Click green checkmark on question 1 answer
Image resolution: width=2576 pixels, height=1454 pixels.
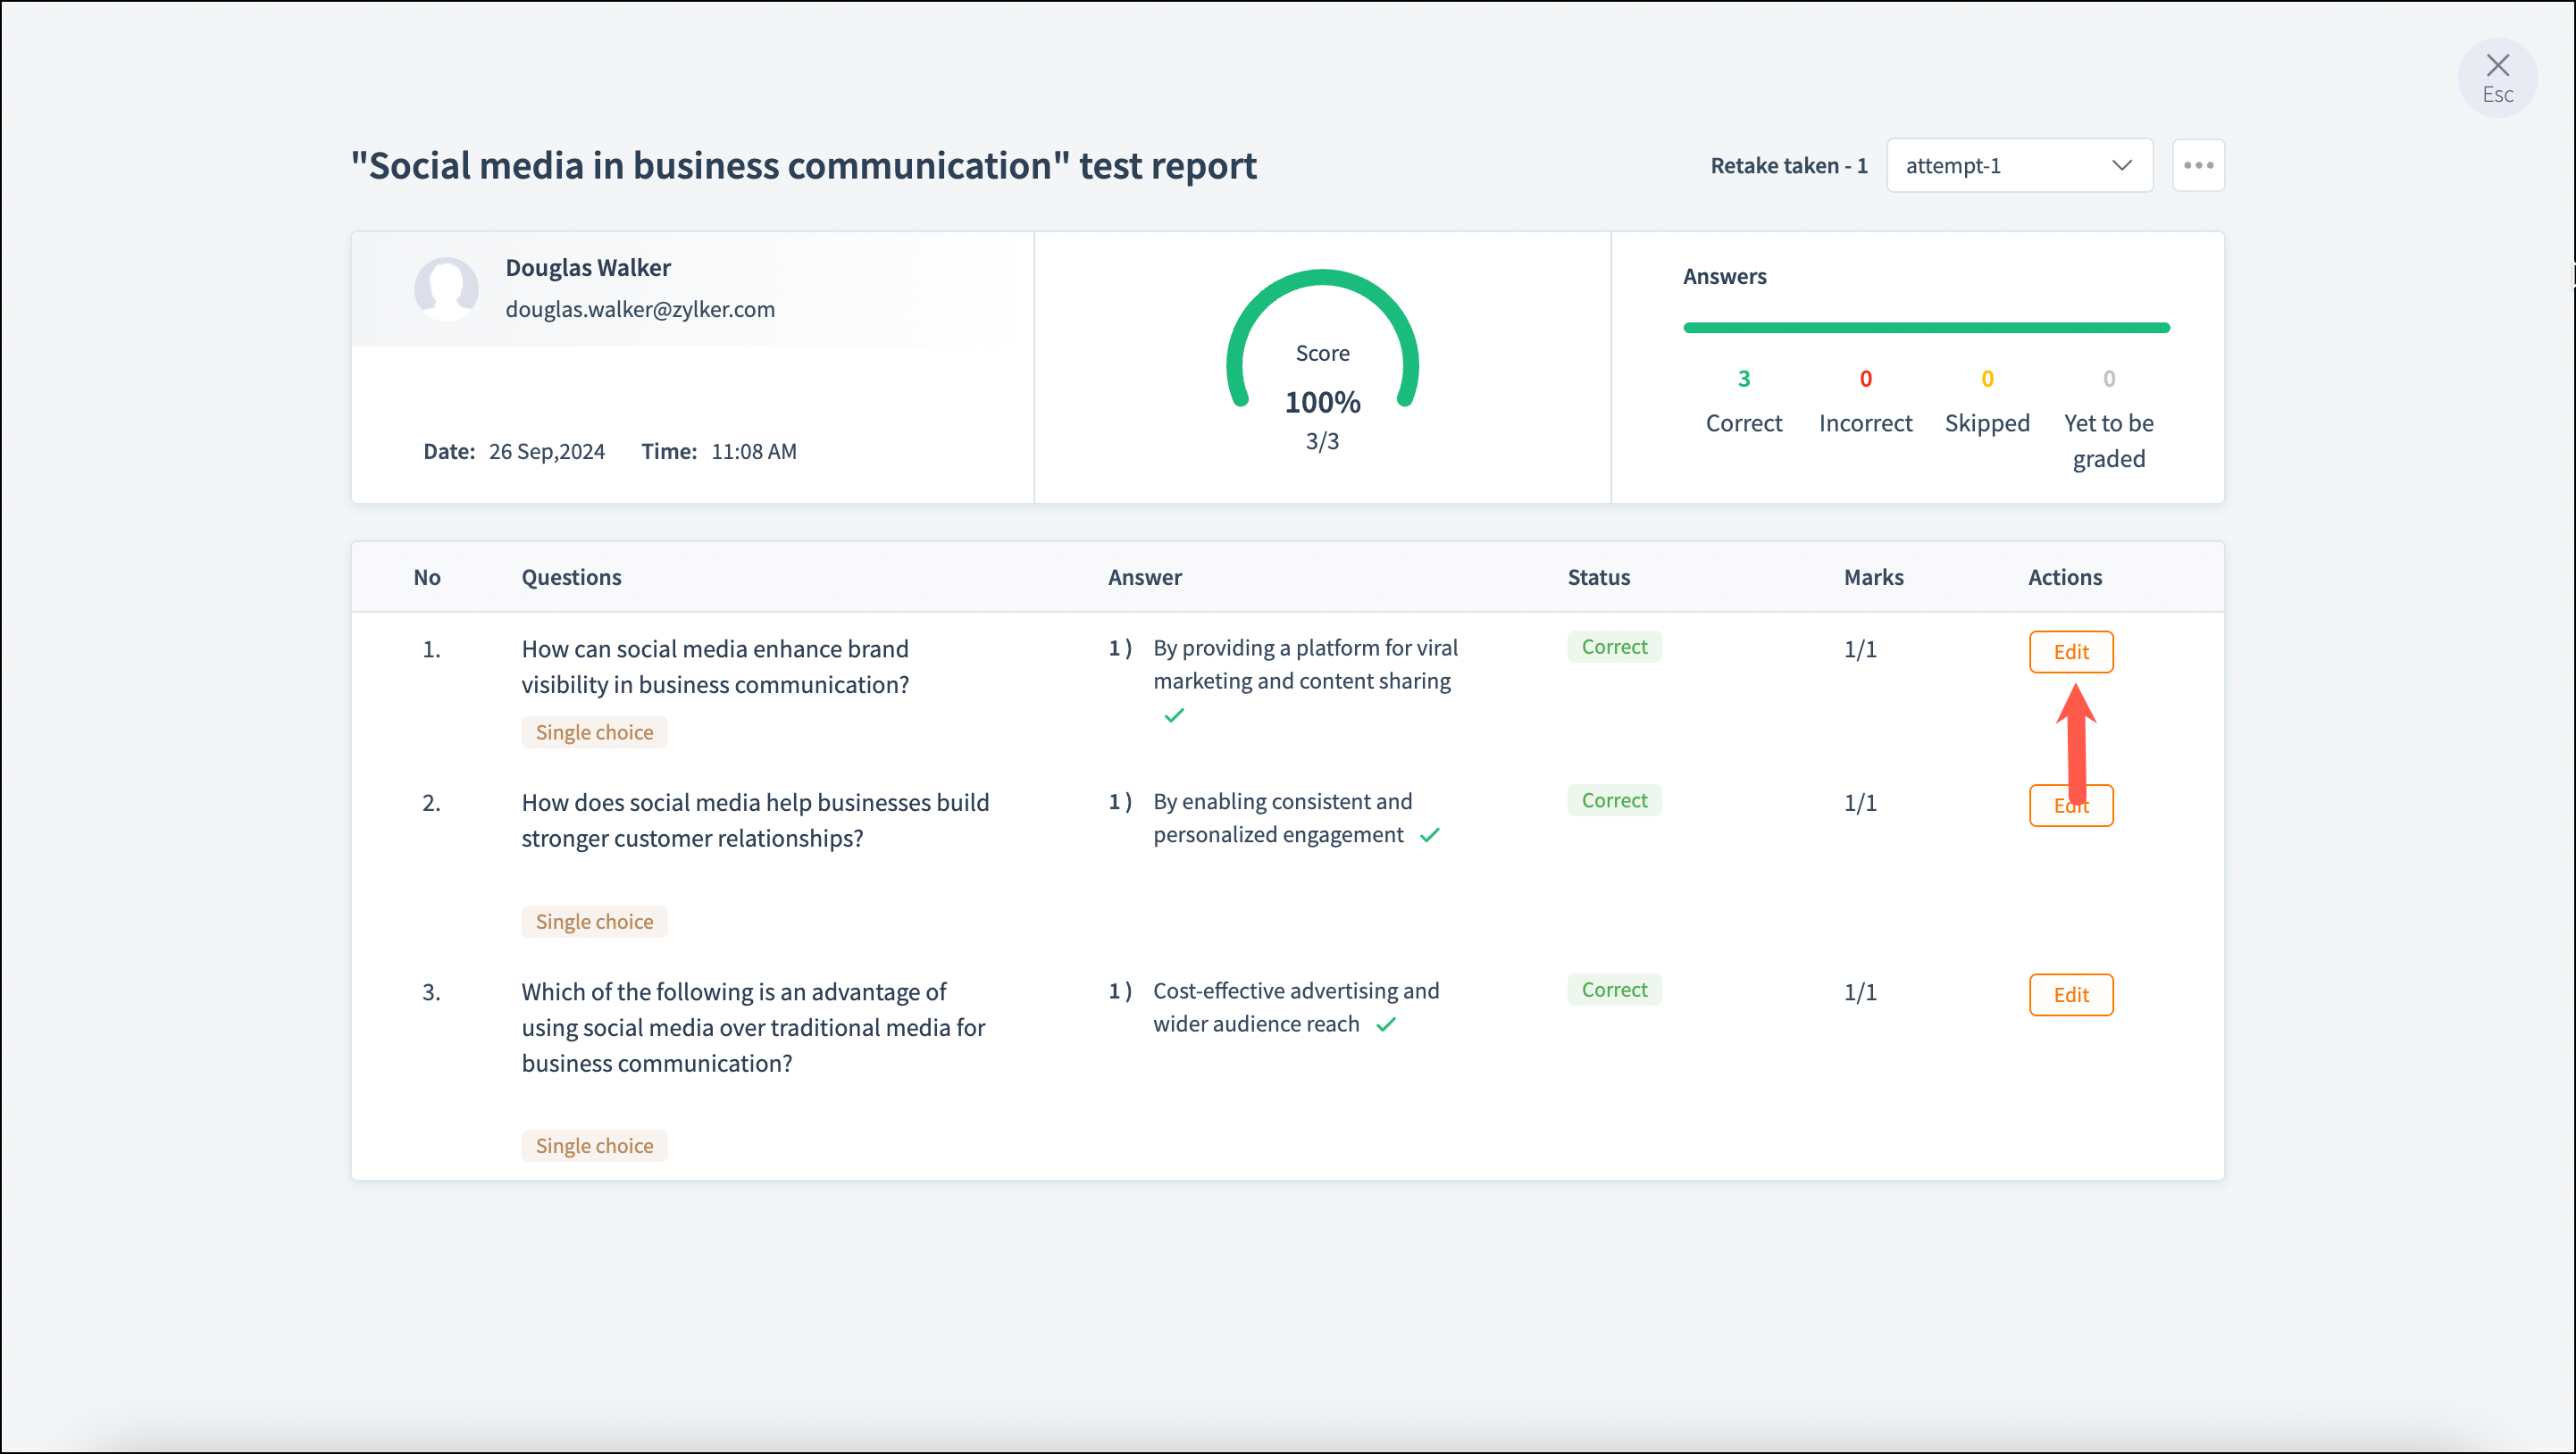click(1174, 715)
